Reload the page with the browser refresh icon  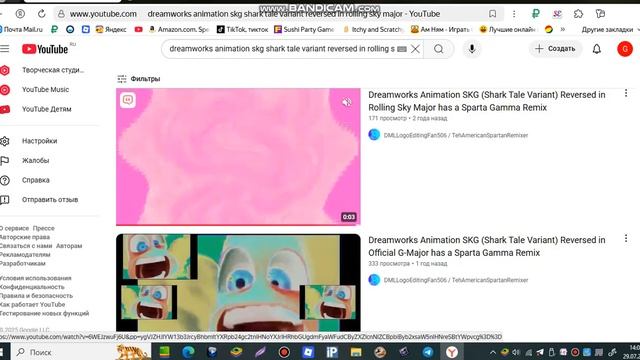coord(42,14)
